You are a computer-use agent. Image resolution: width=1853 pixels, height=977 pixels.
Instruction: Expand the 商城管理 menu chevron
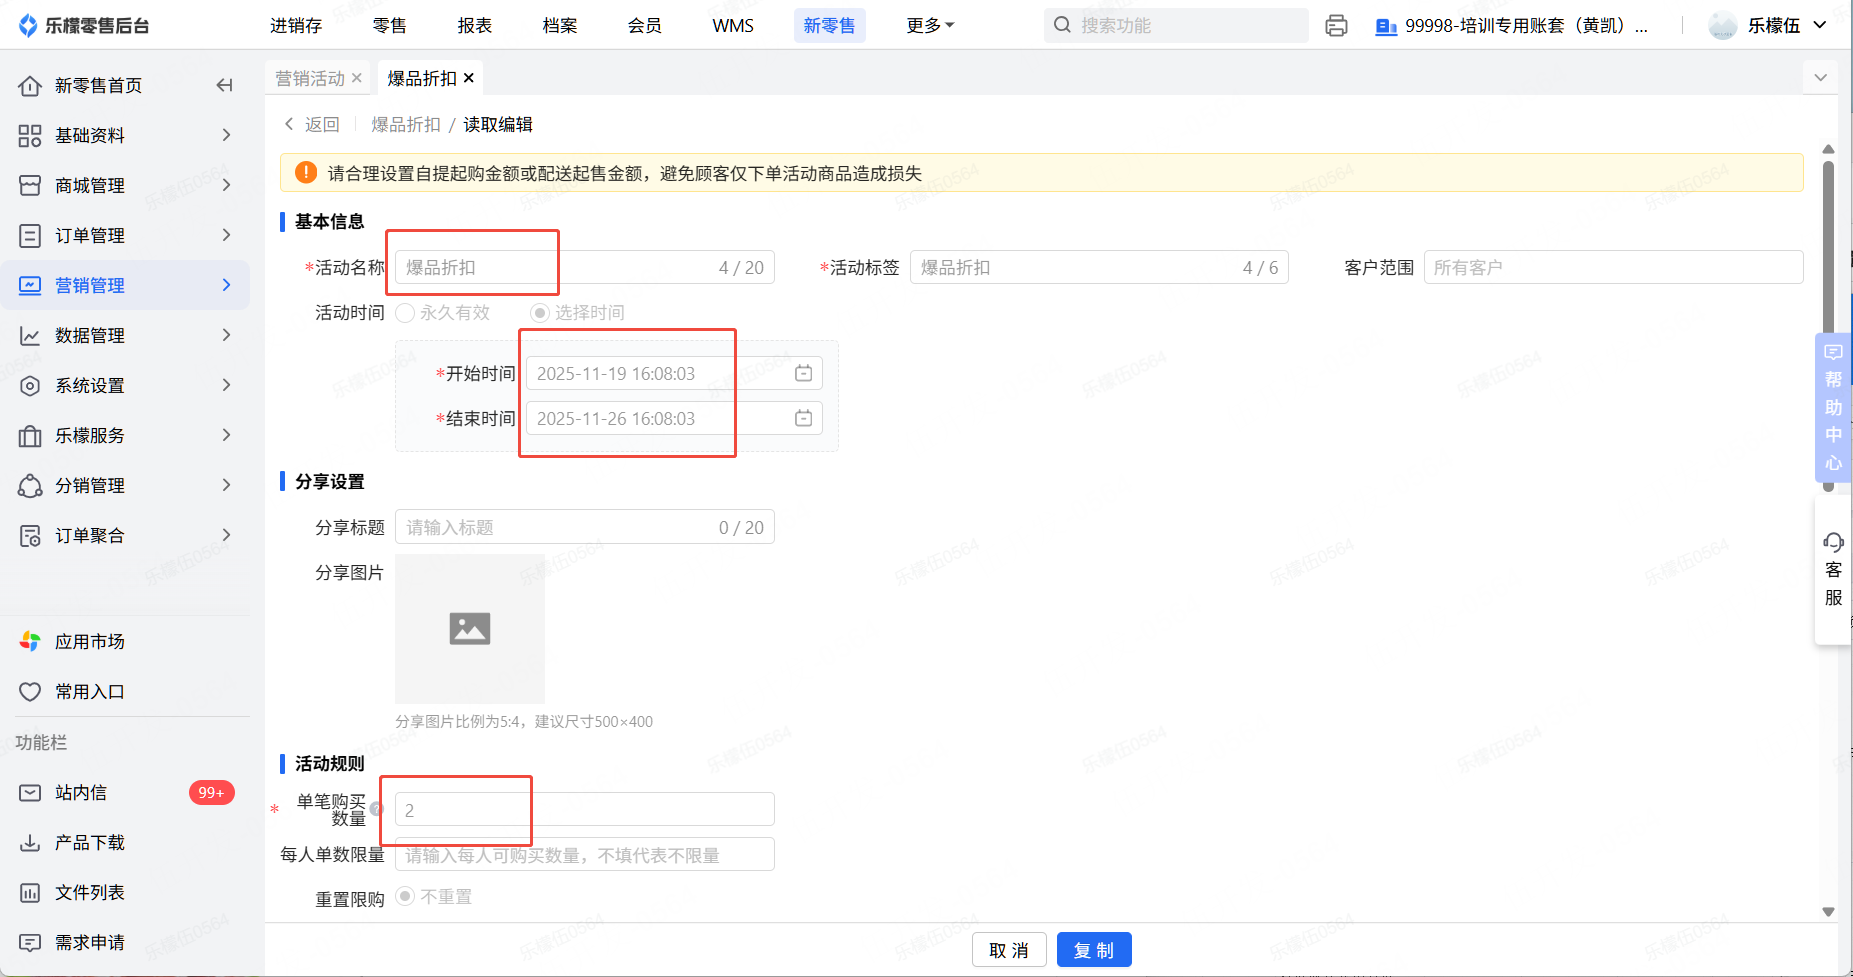[x=226, y=185]
